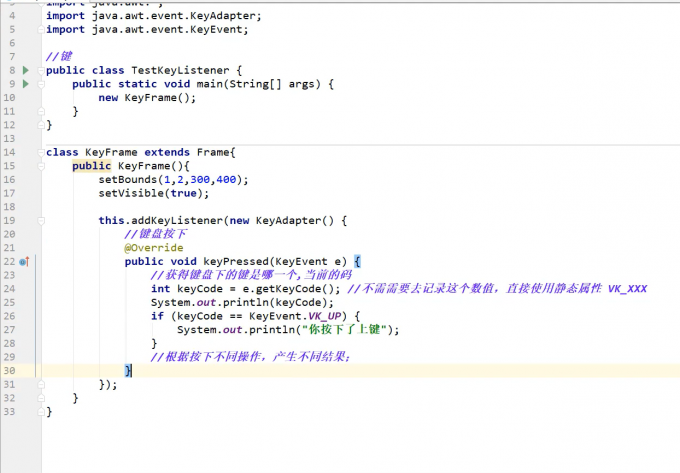The height and width of the screenshot is (473, 680).
Task: Click the fold end marker on line 11
Action: click(40, 111)
